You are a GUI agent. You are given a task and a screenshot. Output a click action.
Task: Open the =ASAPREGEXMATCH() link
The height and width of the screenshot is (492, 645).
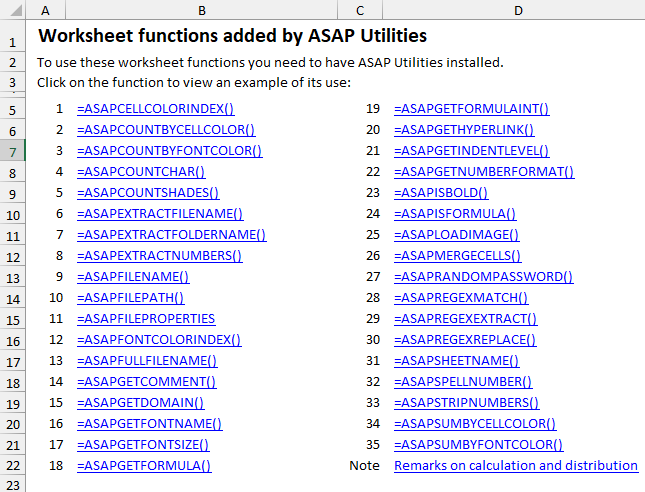461,297
